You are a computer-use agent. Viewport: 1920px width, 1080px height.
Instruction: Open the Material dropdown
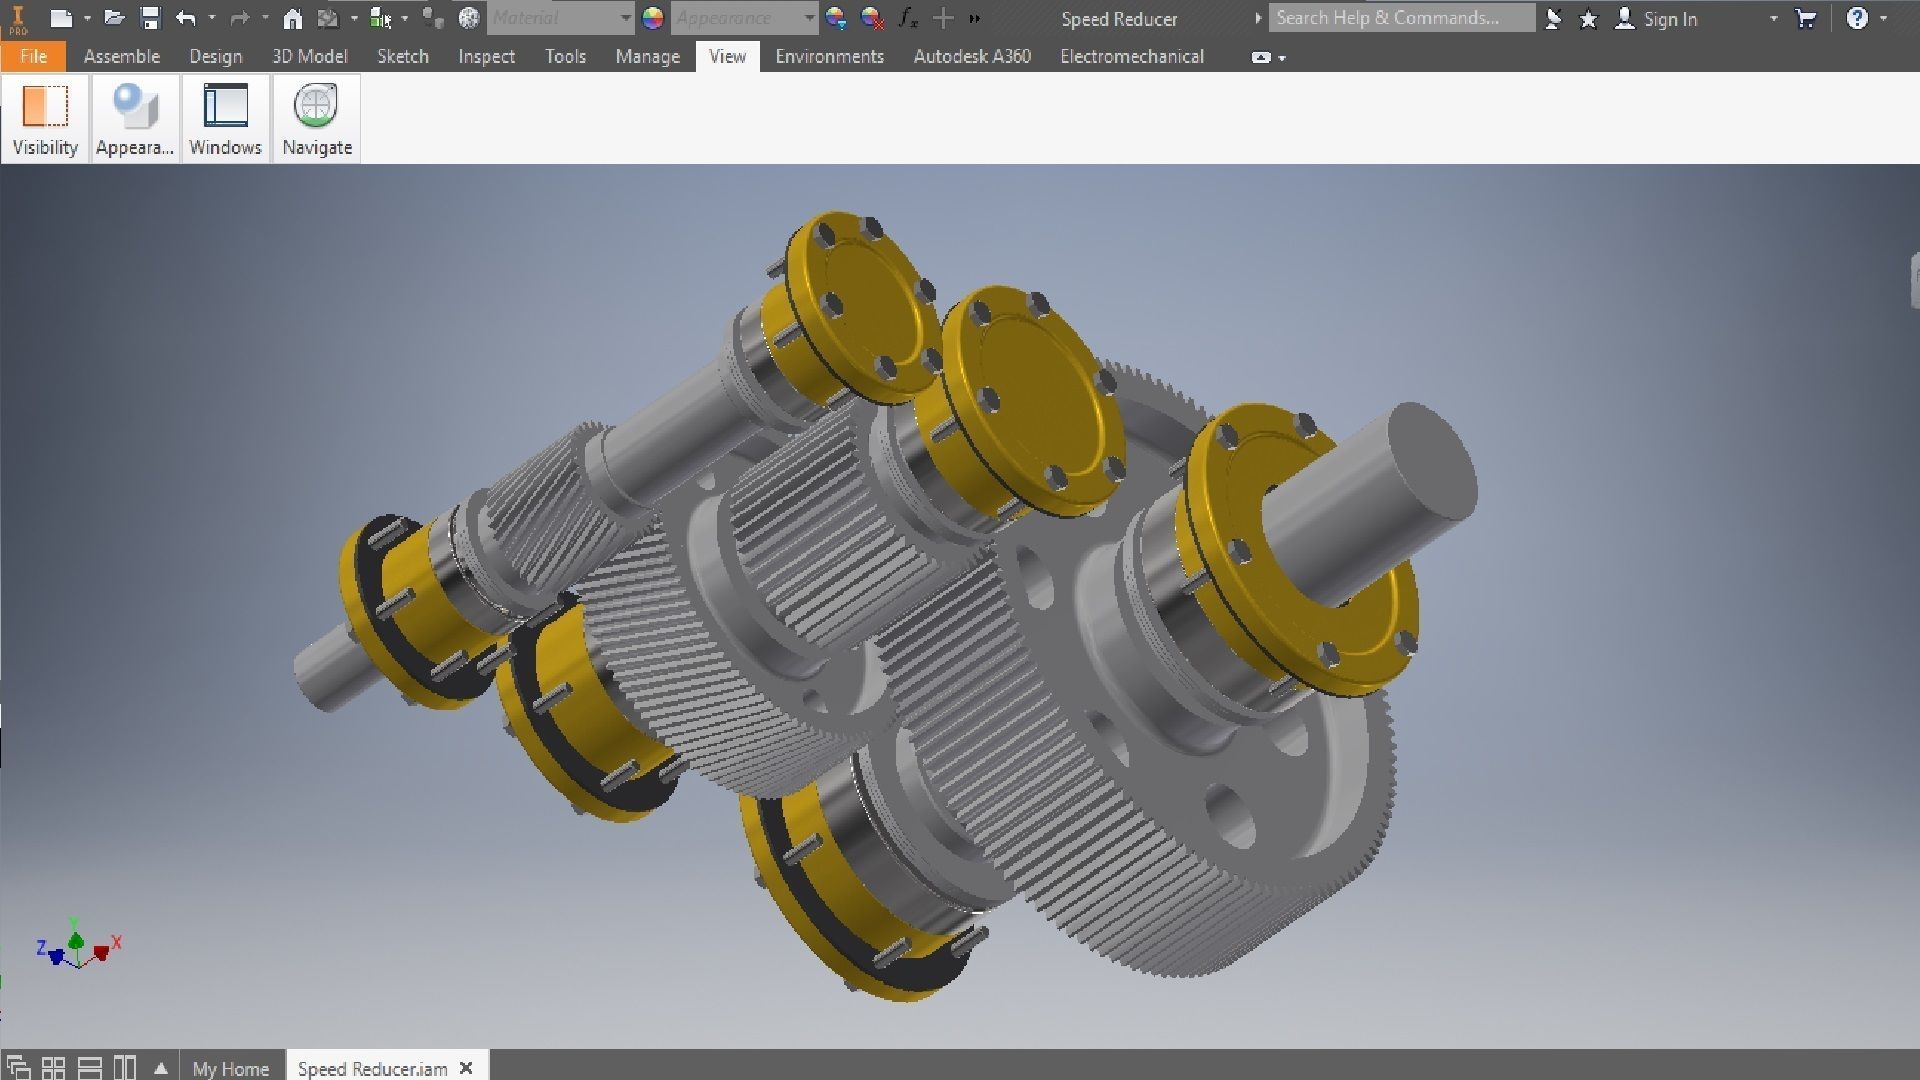(625, 18)
